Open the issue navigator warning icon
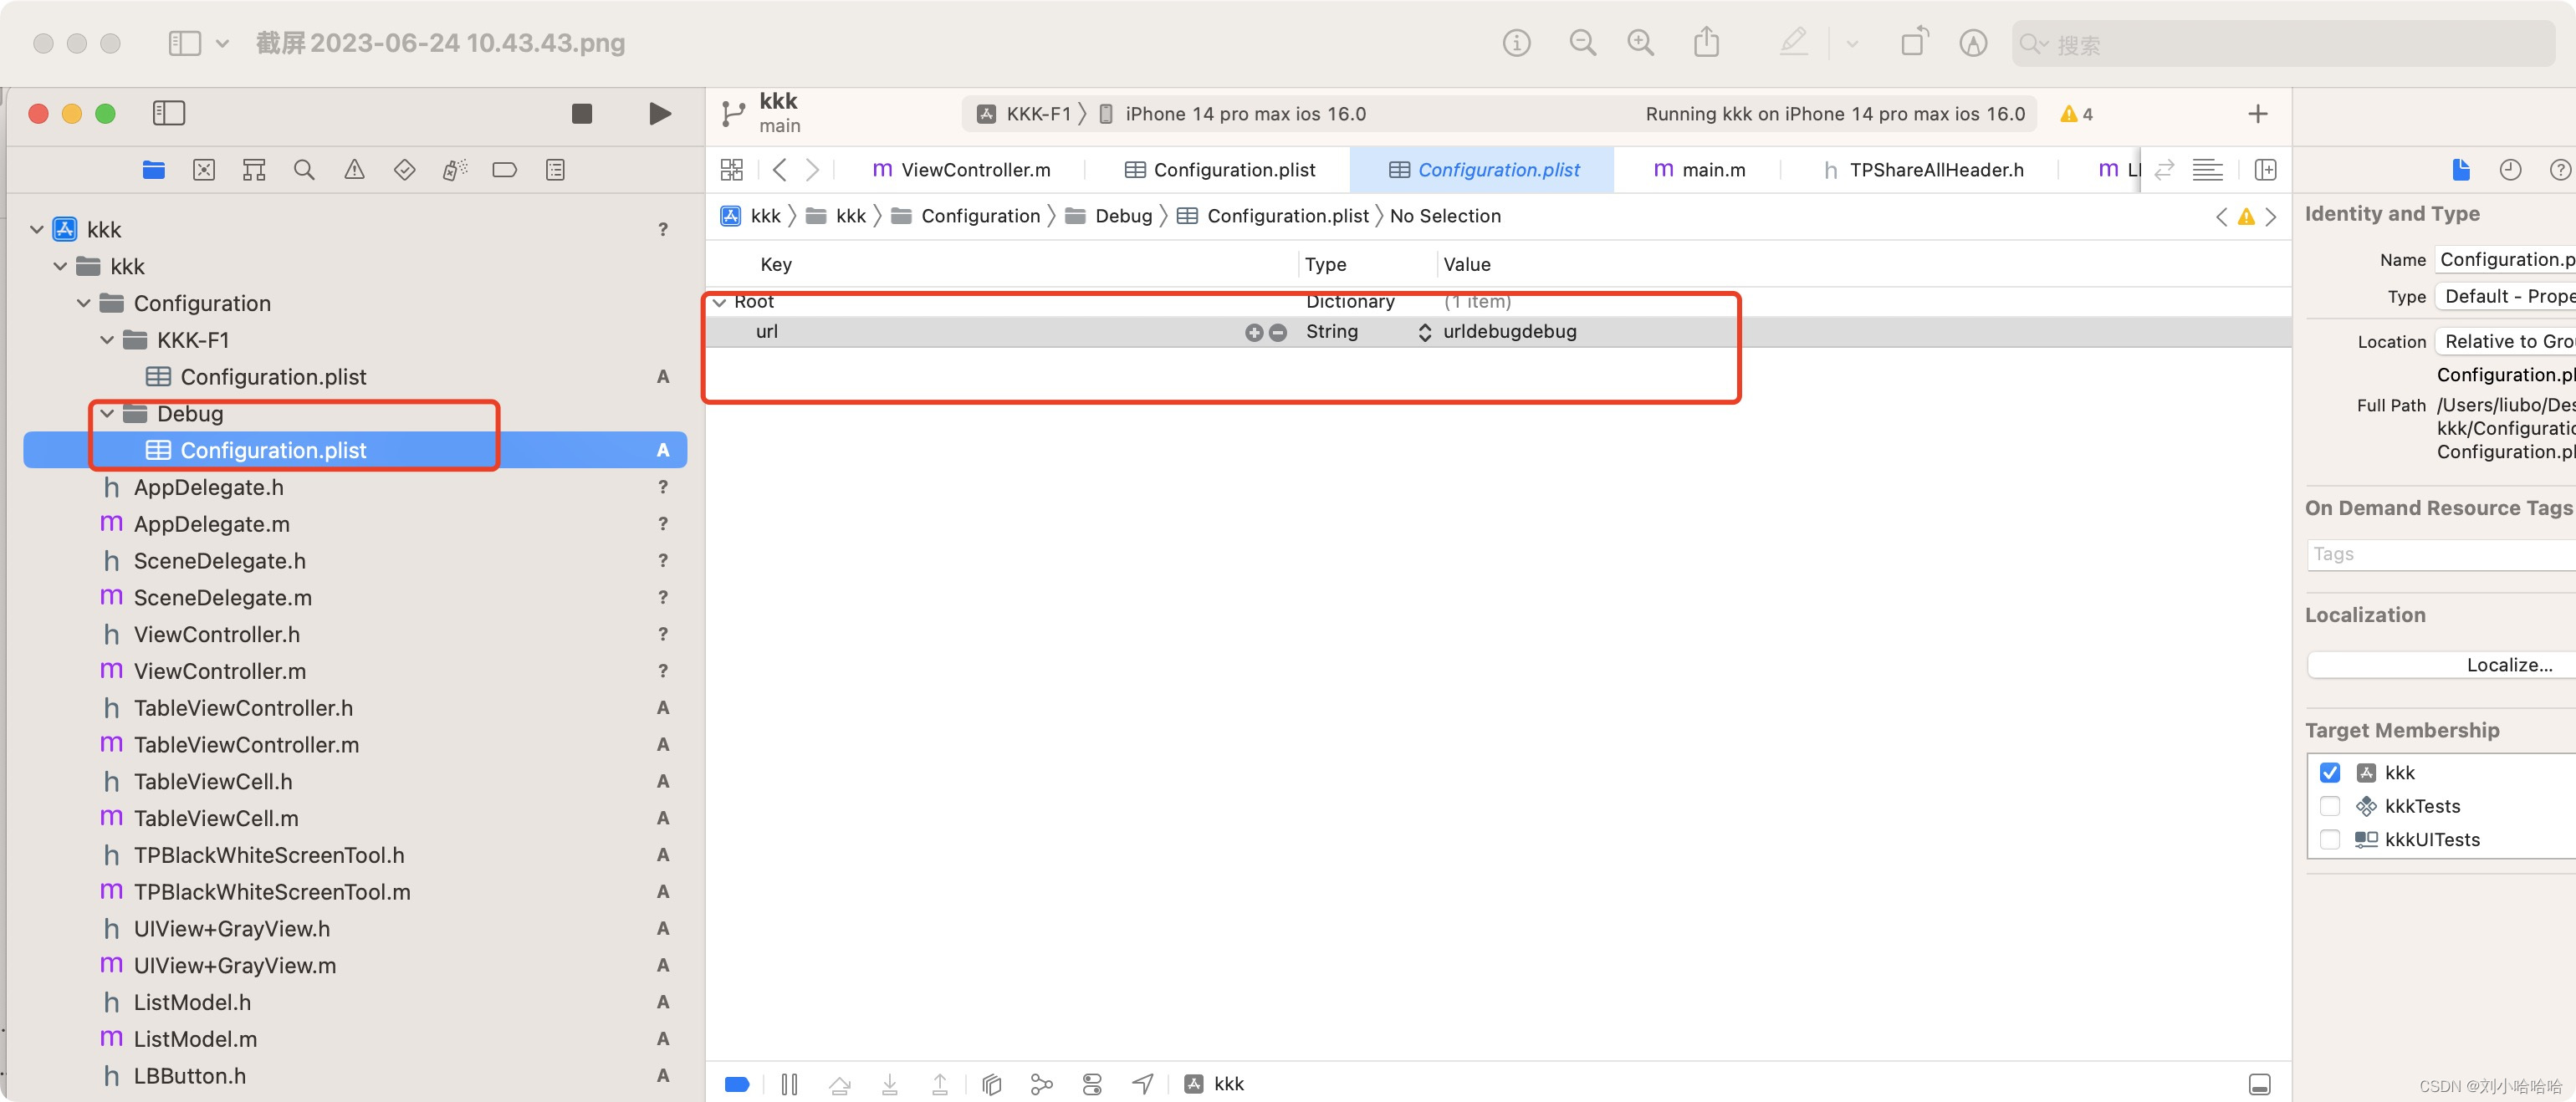Image resolution: width=2576 pixels, height=1102 pixels. (354, 170)
